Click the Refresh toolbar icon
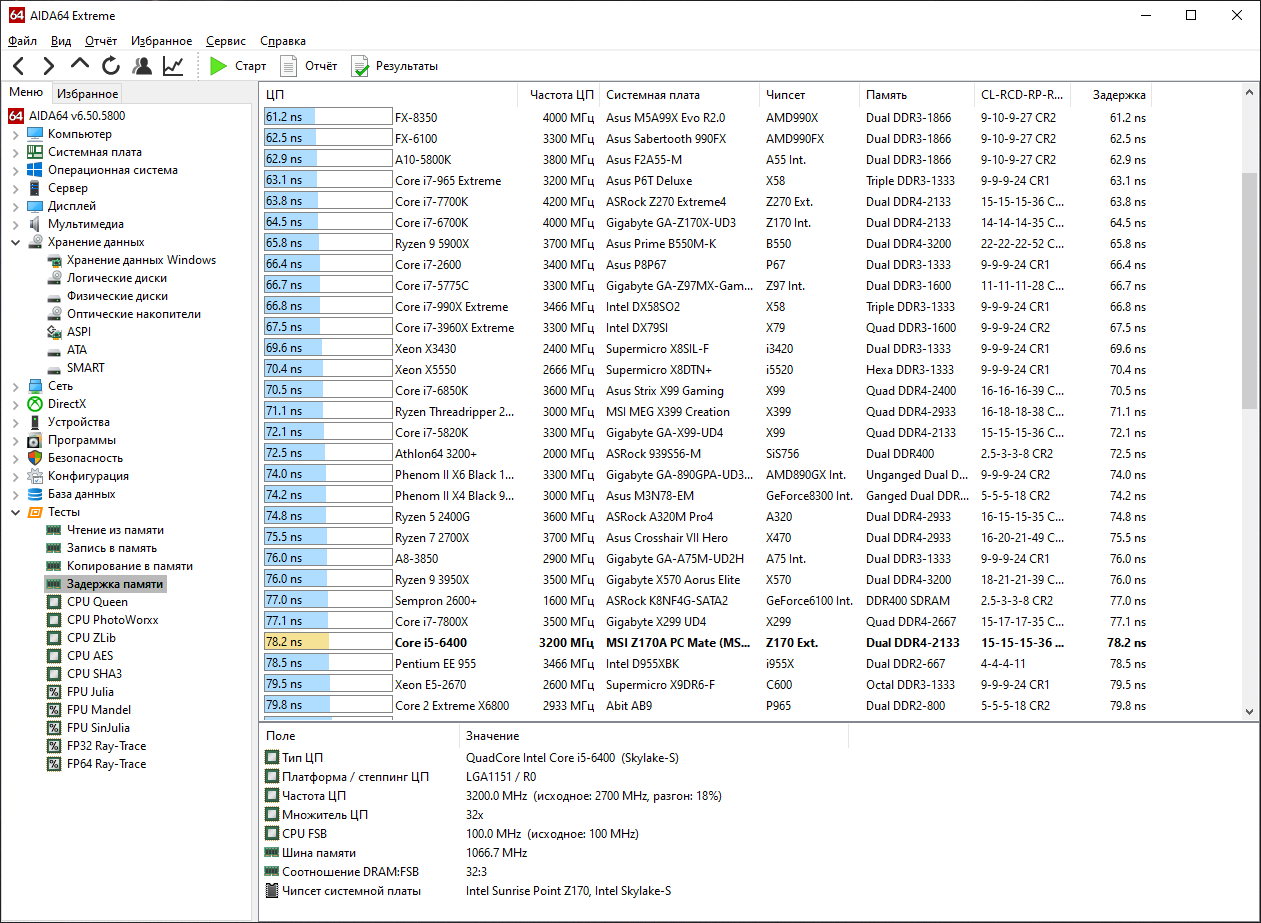Image resolution: width=1261 pixels, height=923 pixels. (111, 66)
